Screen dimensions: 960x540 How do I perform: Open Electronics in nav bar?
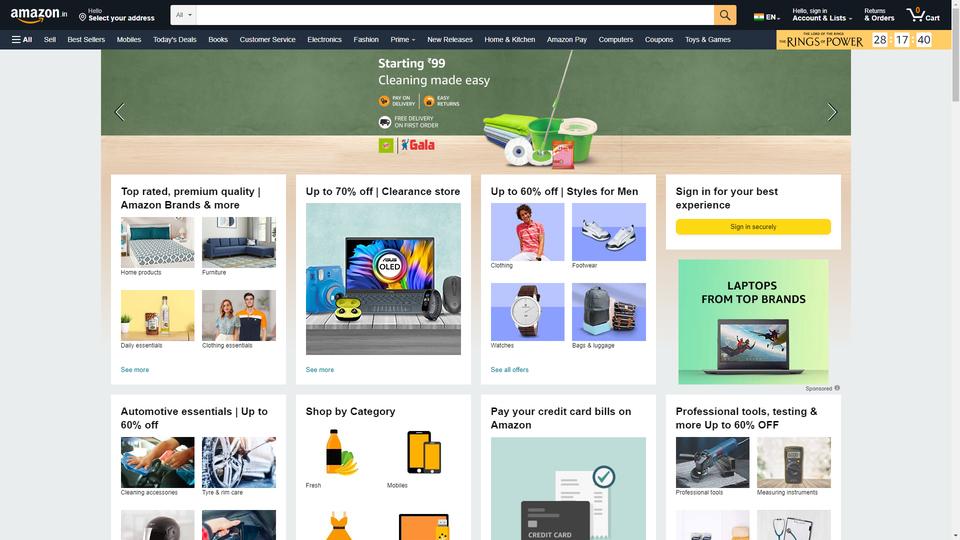tap(324, 39)
